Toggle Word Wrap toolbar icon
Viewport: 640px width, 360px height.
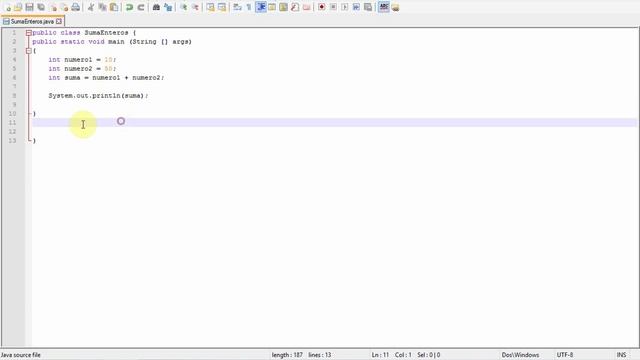(237, 7)
